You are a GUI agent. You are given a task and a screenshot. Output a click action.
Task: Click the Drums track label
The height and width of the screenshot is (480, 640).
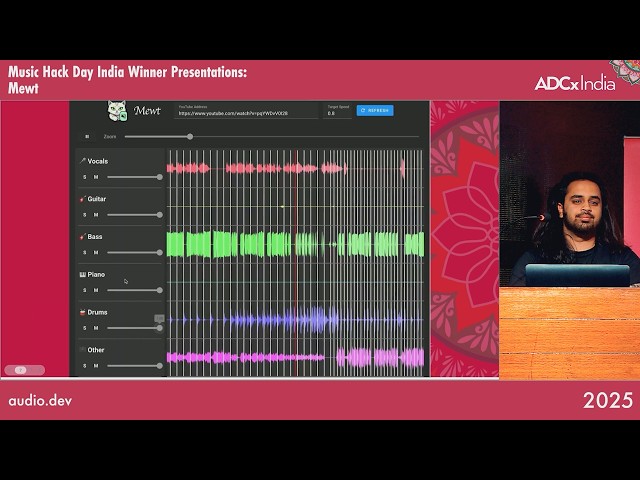coord(98,312)
